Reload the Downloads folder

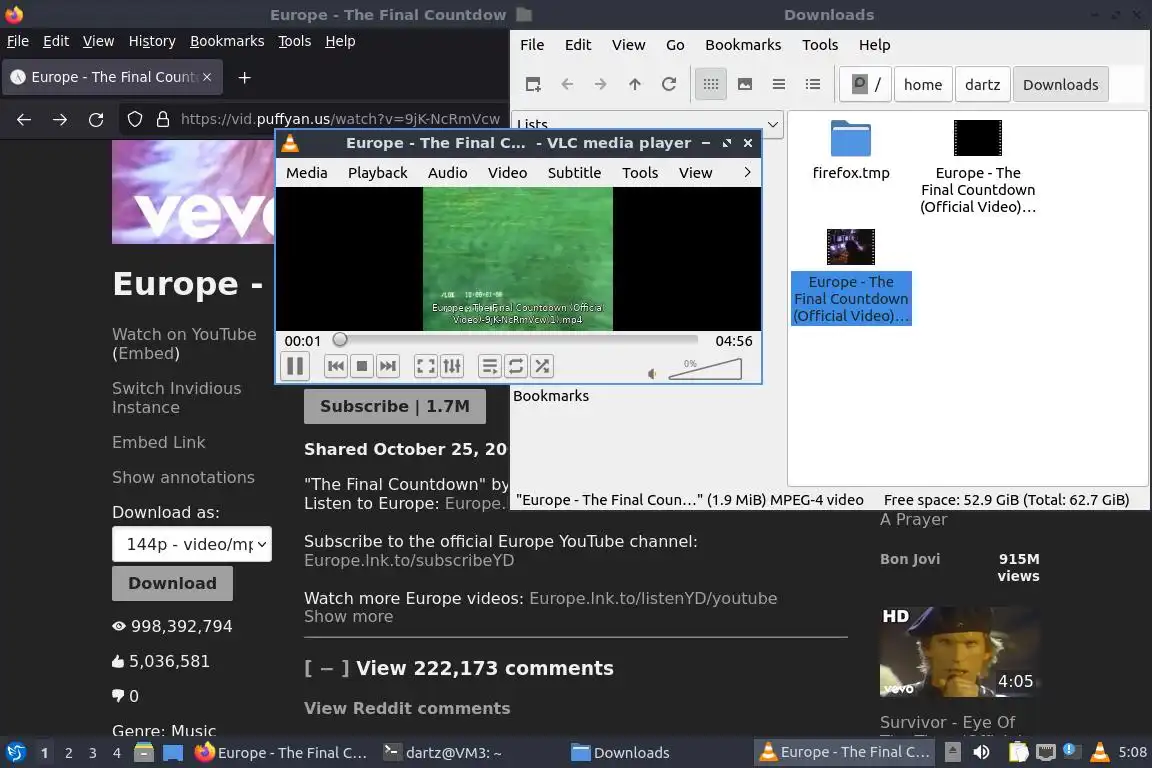click(x=669, y=85)
